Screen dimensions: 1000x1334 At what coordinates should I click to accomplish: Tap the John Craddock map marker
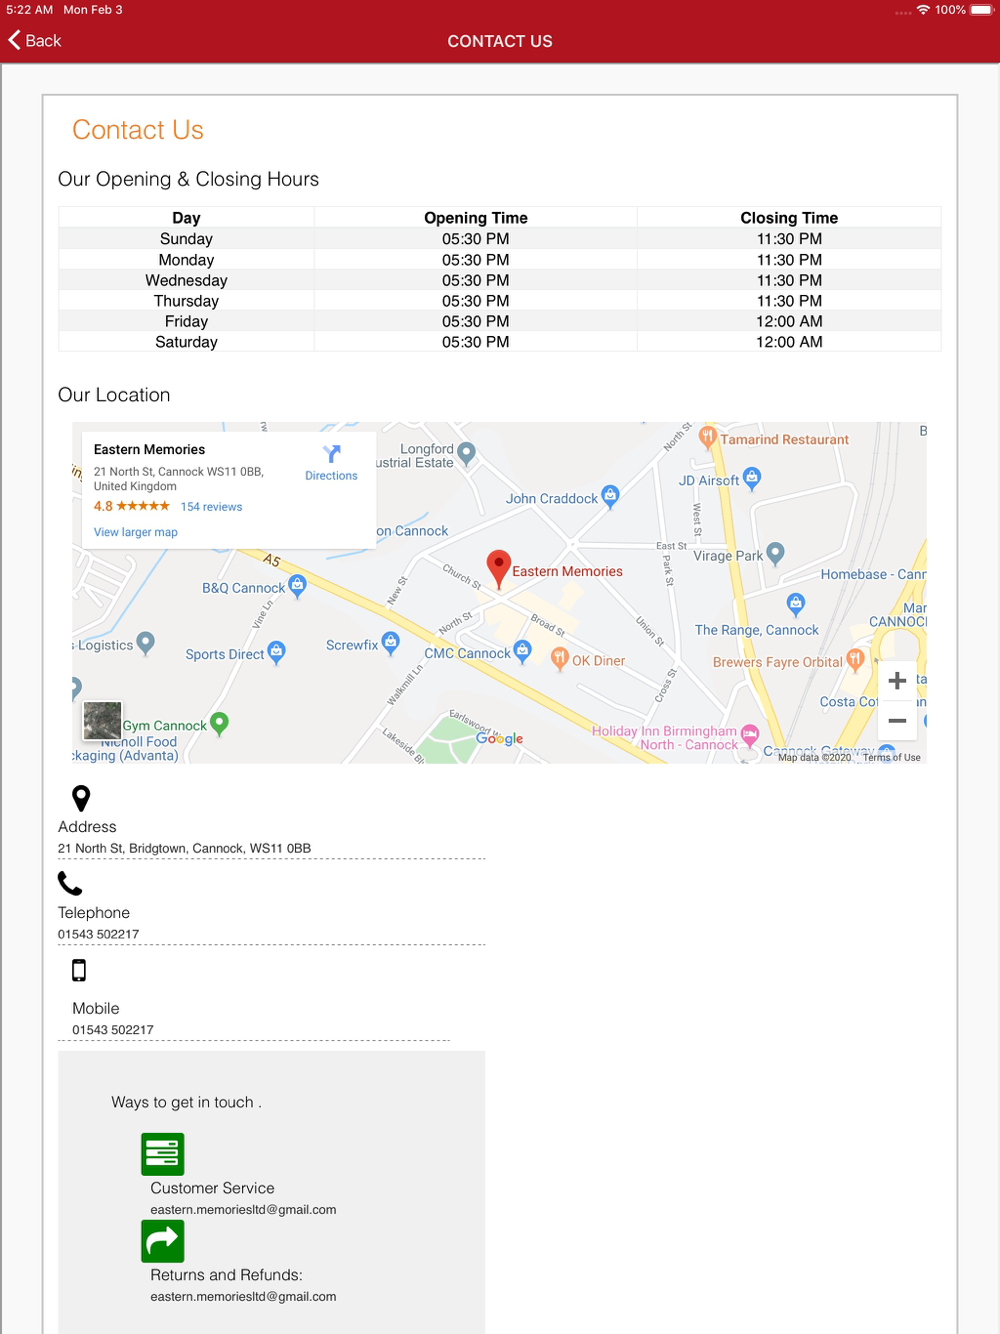pos(610,495)
